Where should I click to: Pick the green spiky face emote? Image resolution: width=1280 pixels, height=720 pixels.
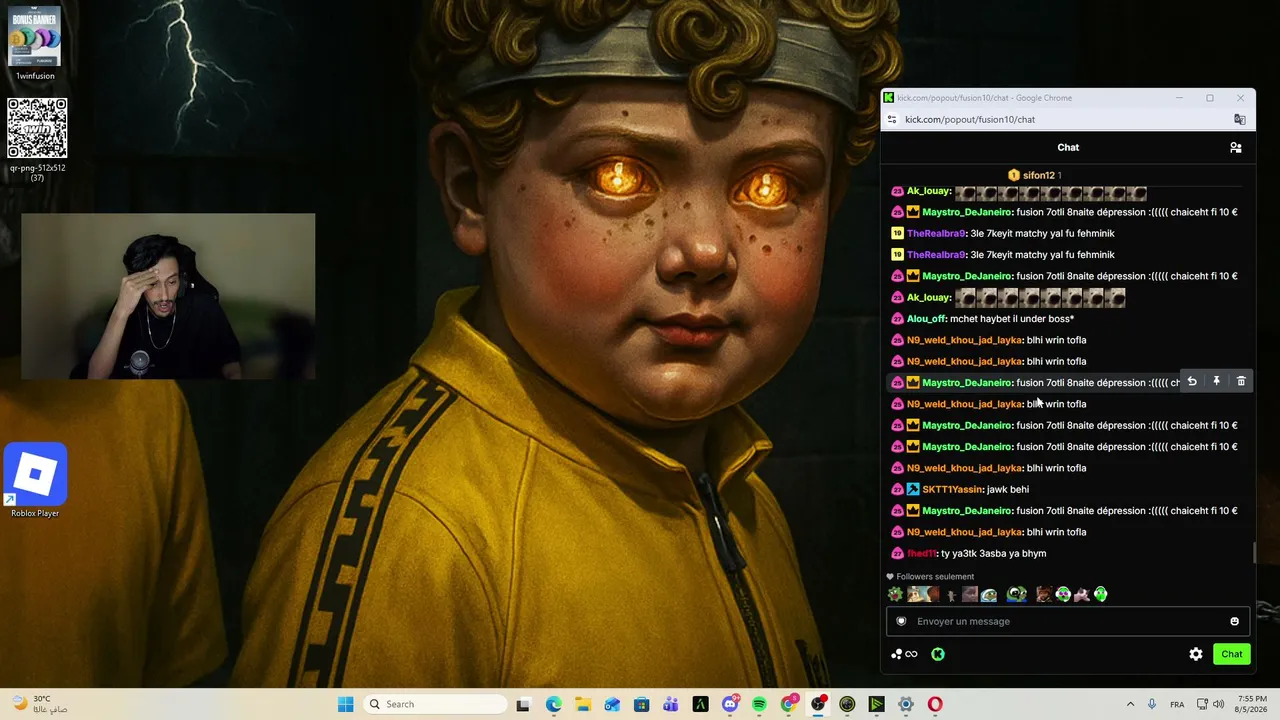(895, 594)
